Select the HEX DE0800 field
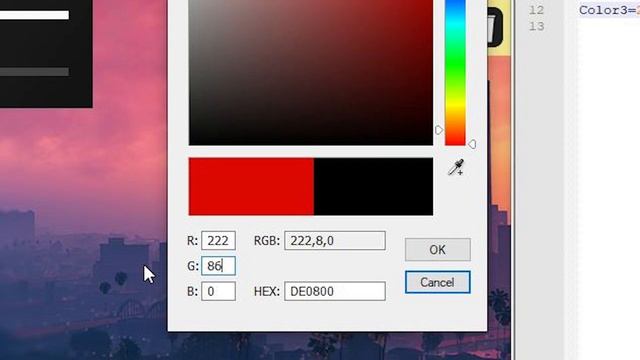640x360 pixels. [335, 291]
